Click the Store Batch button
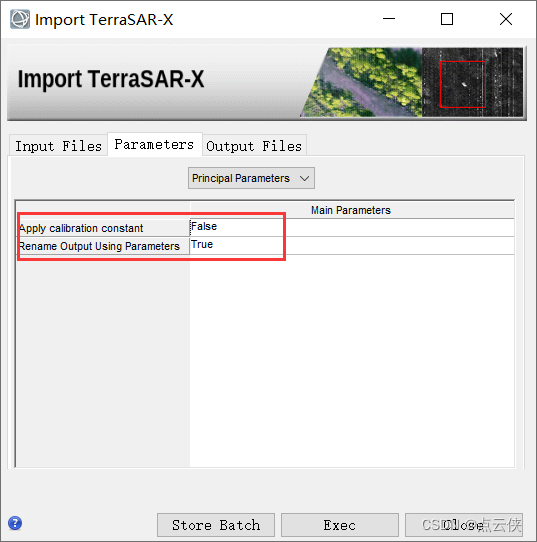 click(x=216, y=525)
